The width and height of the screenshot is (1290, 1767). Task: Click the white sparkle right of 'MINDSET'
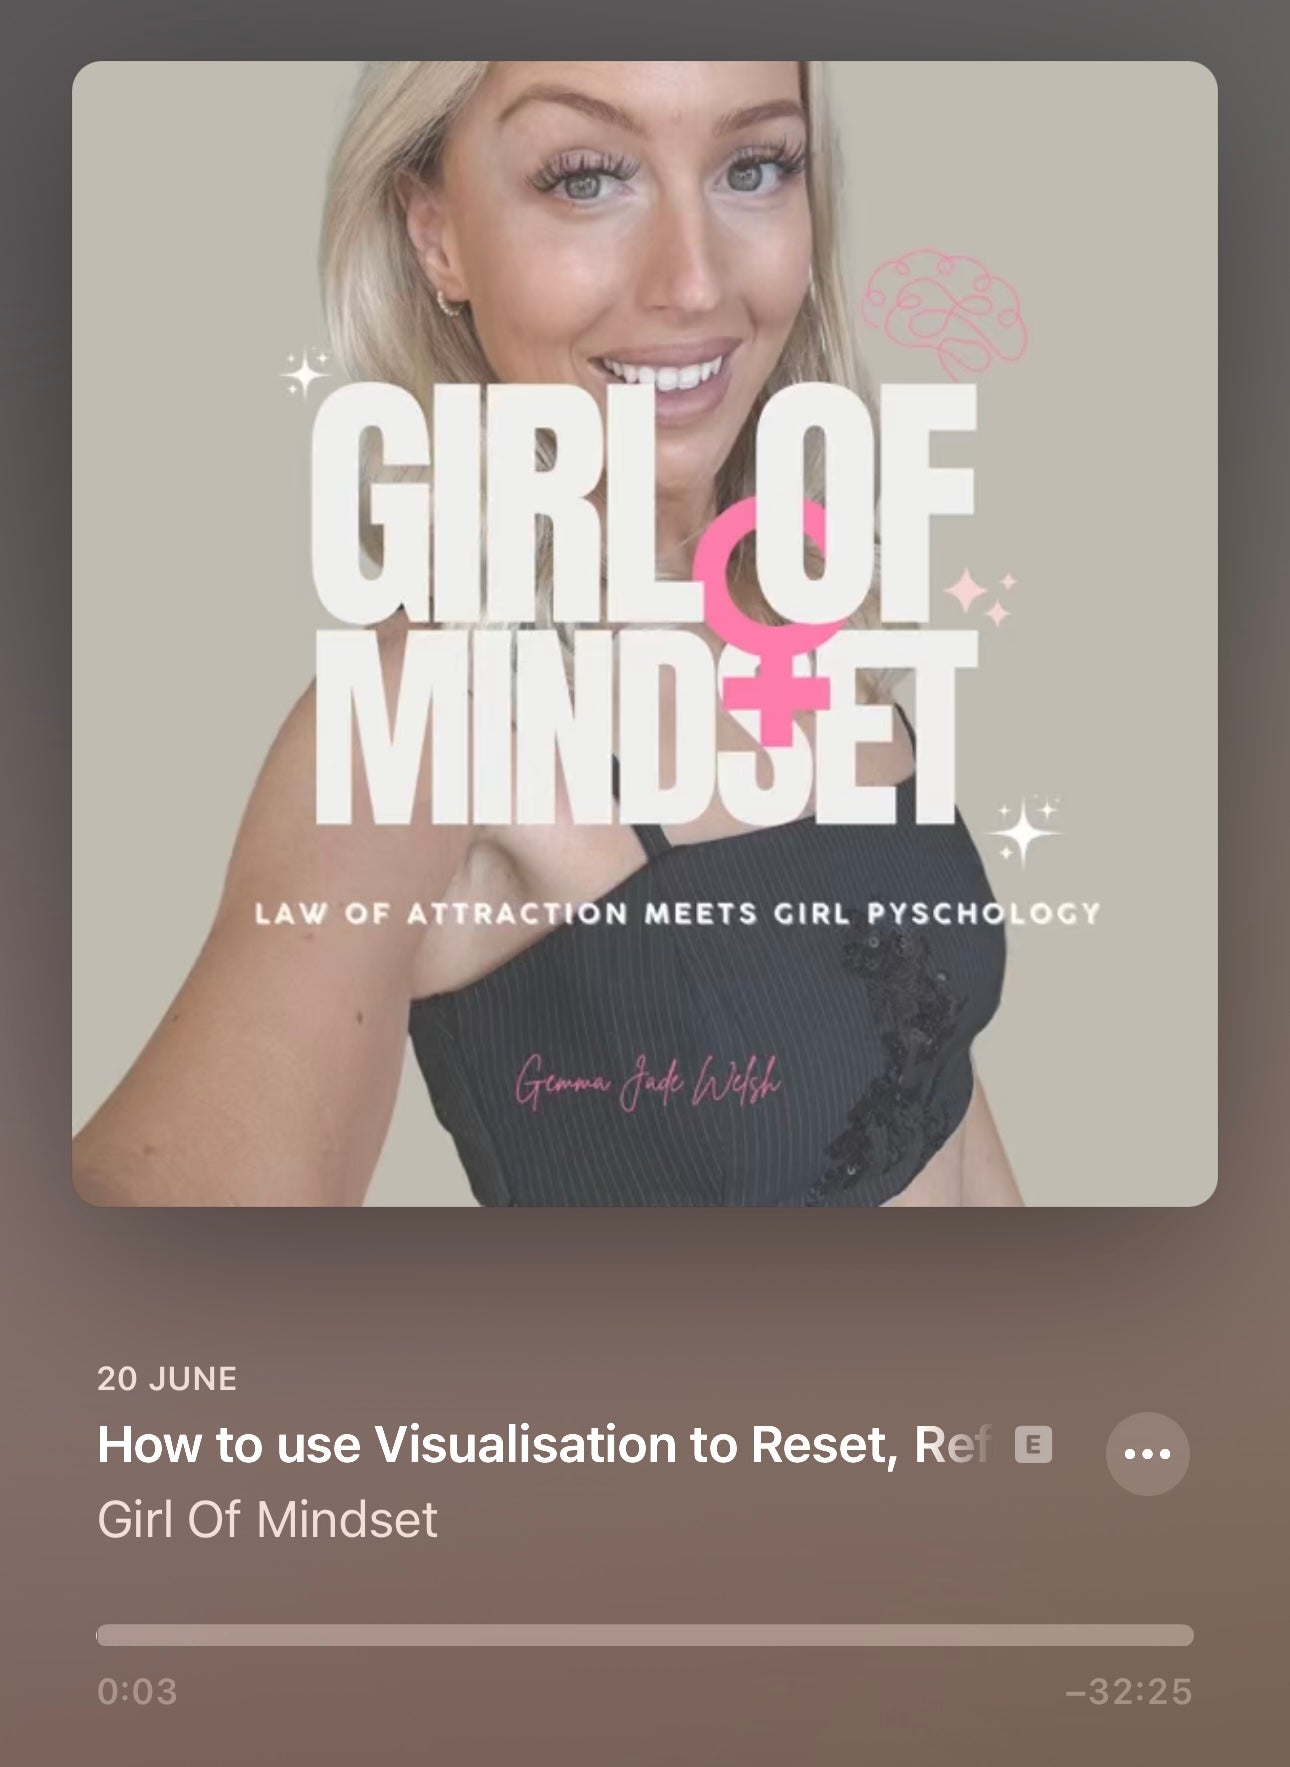[1024, 830]
